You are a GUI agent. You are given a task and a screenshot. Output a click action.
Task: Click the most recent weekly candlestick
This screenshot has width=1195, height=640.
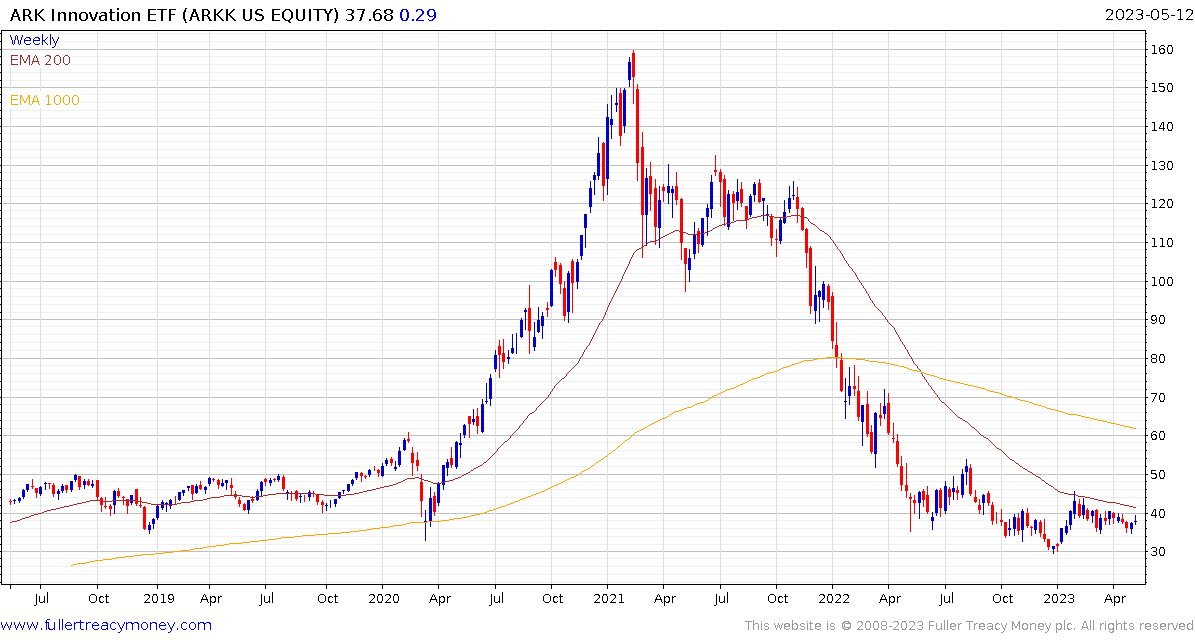pyautogui.click(x=1136, y=520)
